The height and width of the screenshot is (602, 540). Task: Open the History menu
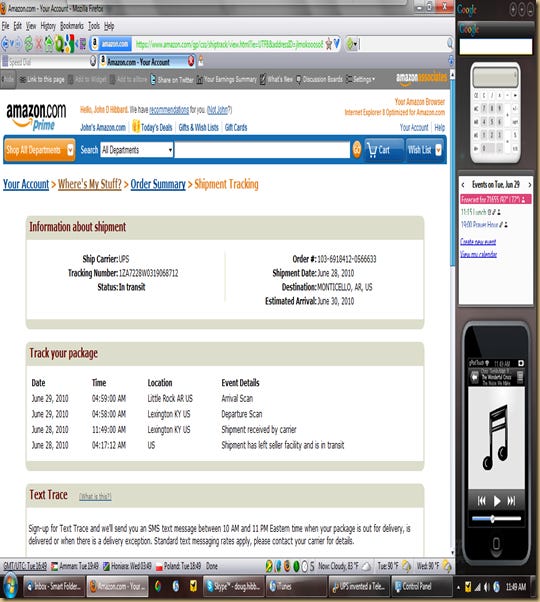pos(48,26)
